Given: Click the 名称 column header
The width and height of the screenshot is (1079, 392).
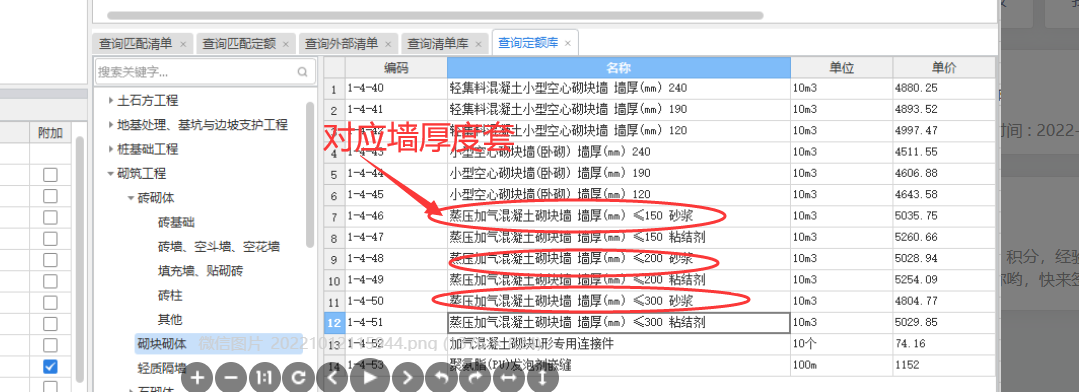Looking at the screenshot, I should point(619,67).
